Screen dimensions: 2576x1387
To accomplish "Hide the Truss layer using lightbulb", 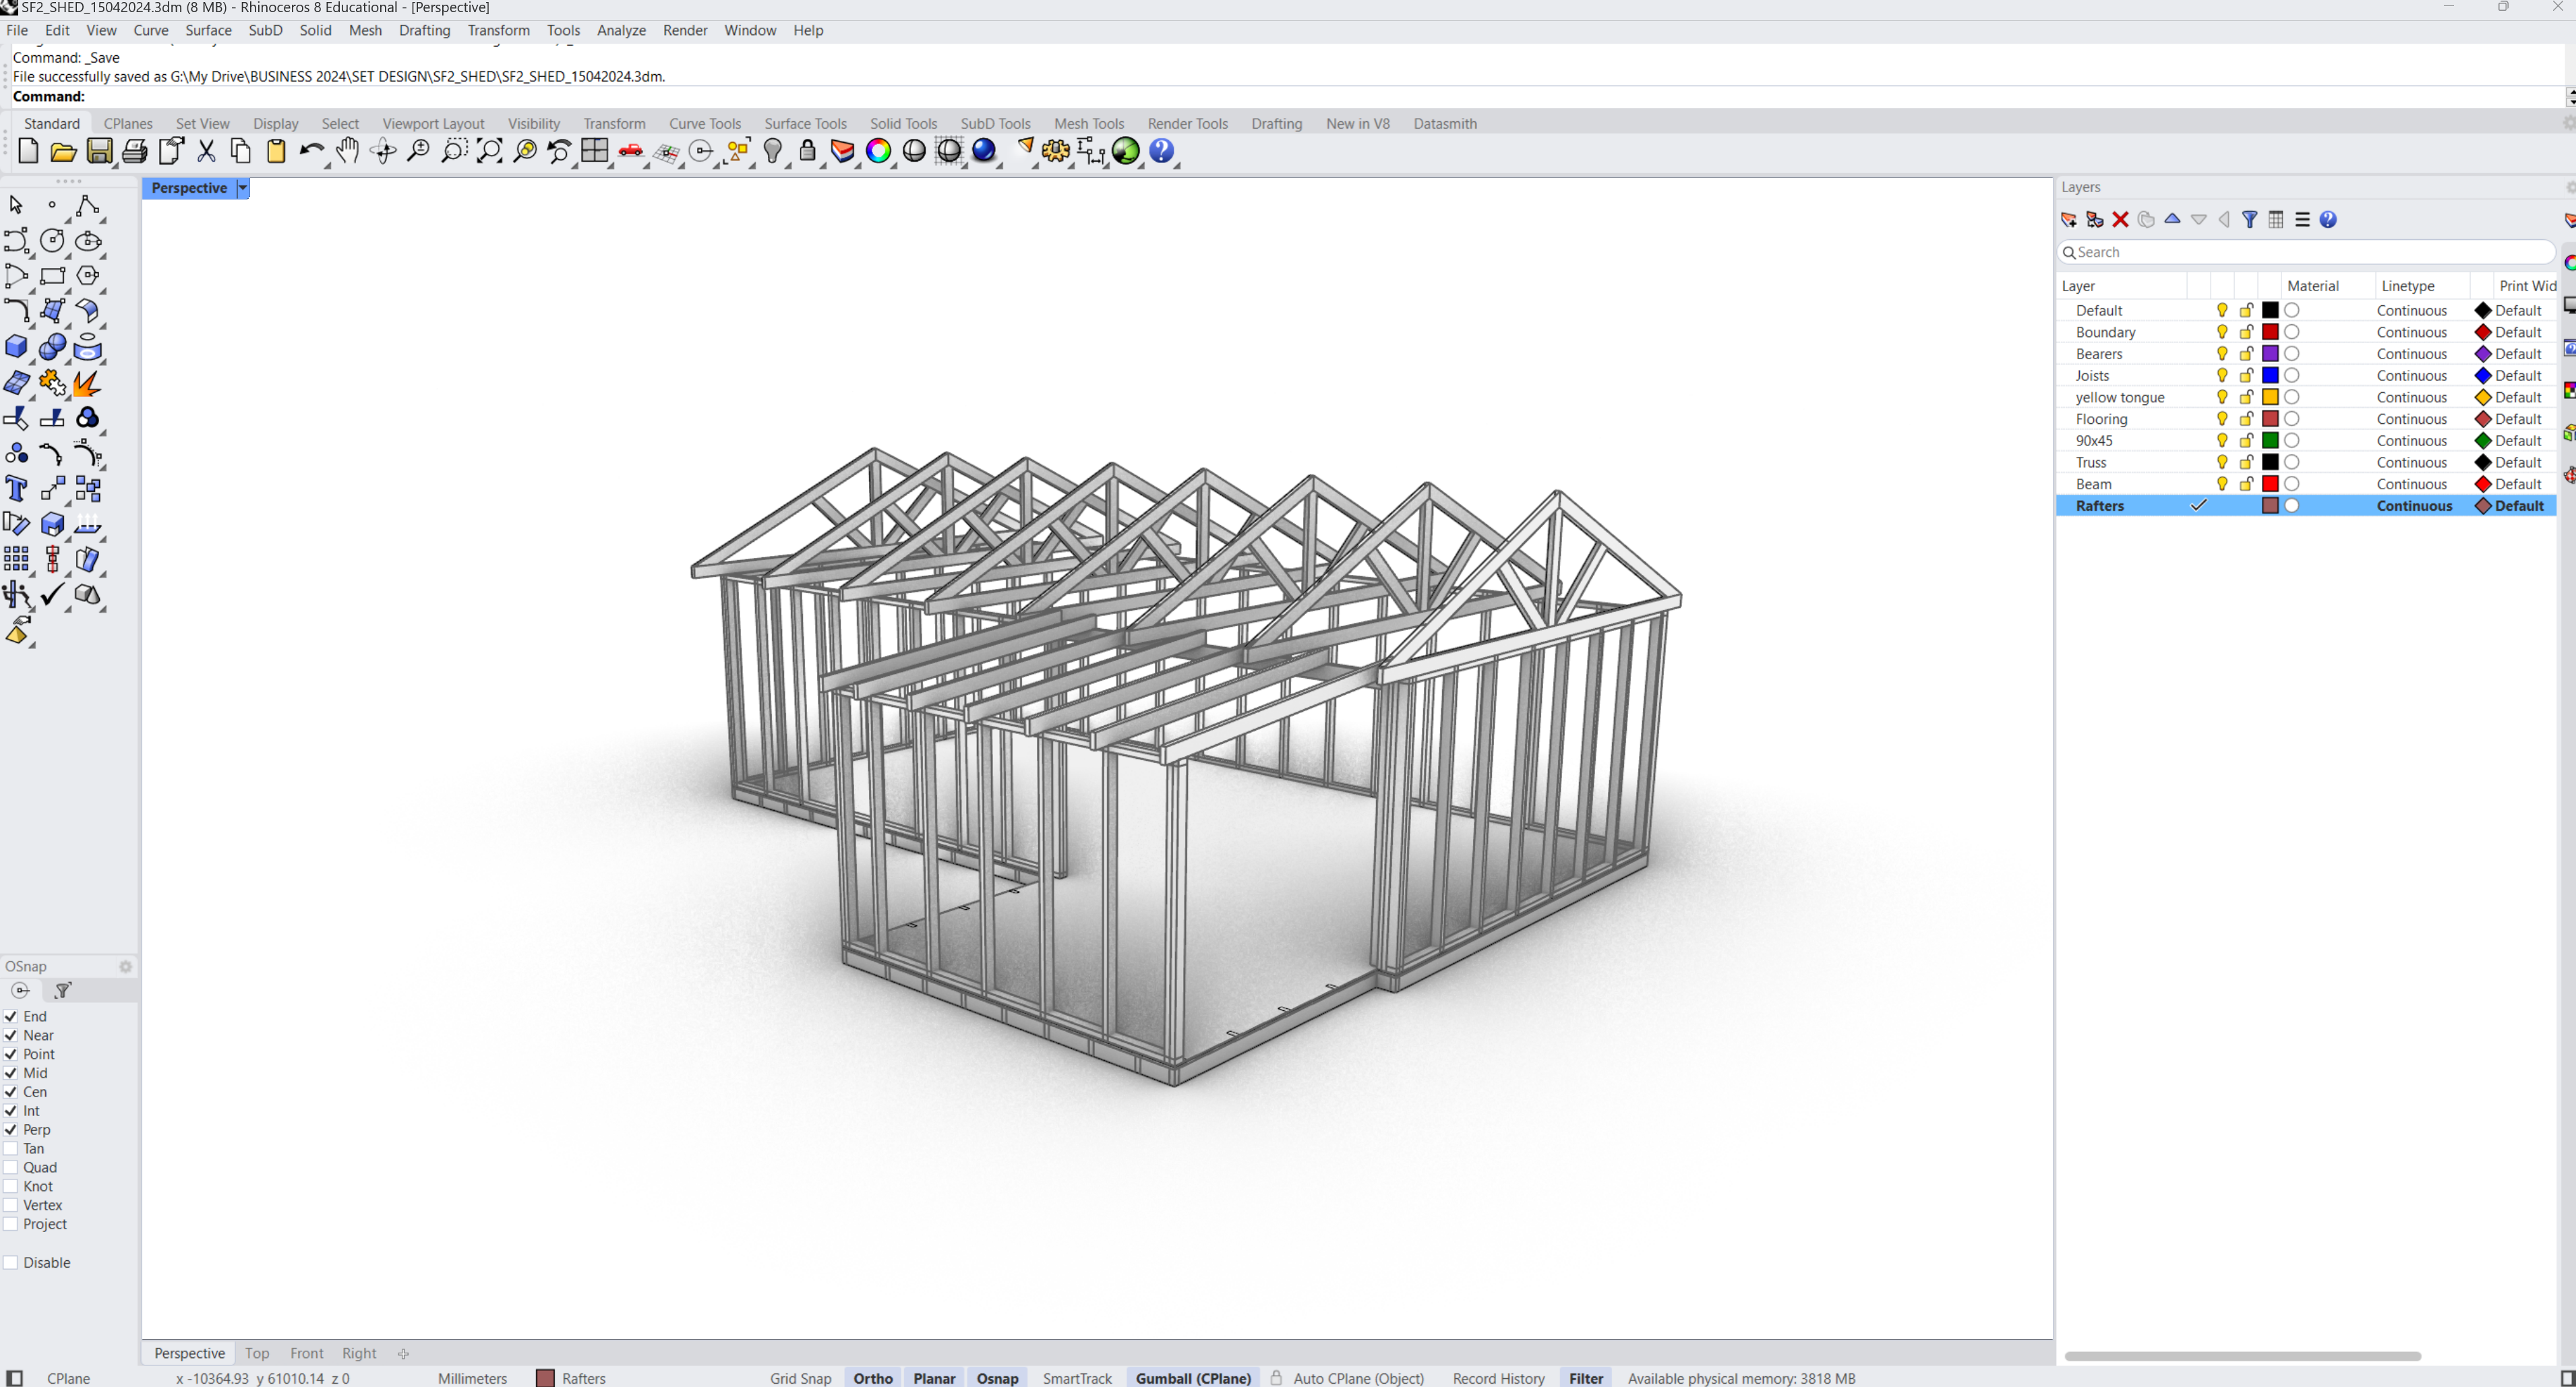I will [2221, 462].
